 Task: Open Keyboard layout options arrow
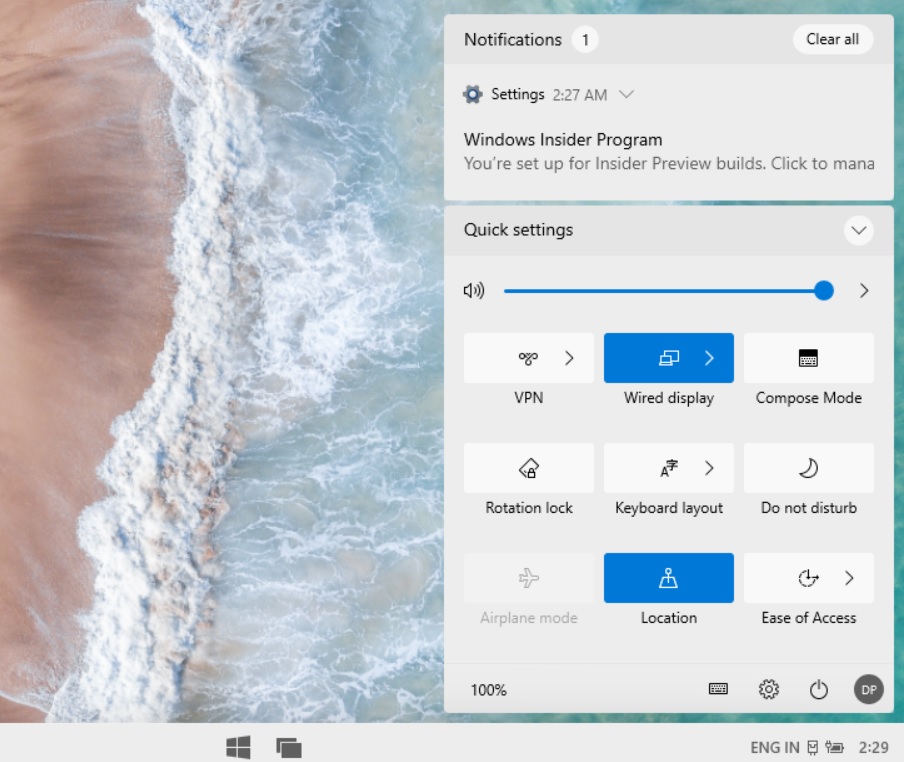point(710,468)
